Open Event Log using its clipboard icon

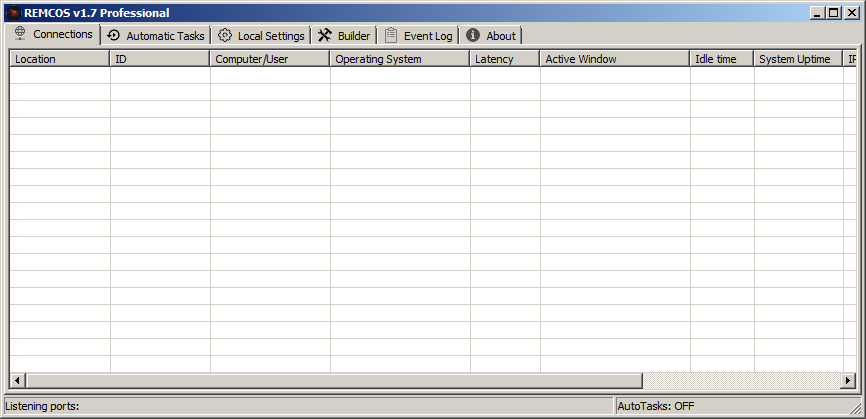(x=391, y=35)
